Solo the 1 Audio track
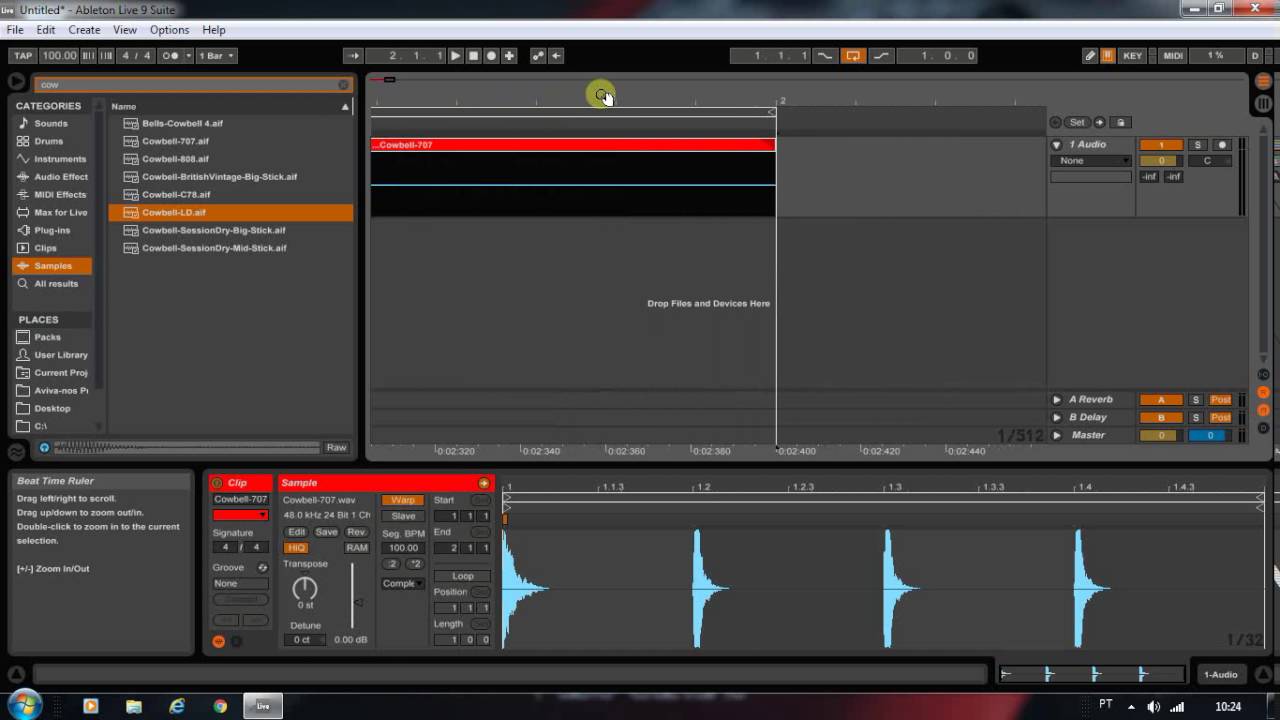This screenshot has height=720, width=1280. (x=1197, y=145)
